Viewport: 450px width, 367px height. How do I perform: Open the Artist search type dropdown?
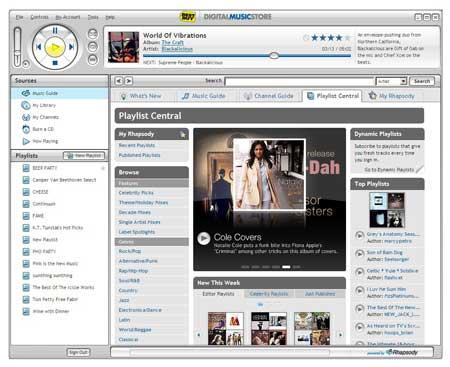click(391, 81)
